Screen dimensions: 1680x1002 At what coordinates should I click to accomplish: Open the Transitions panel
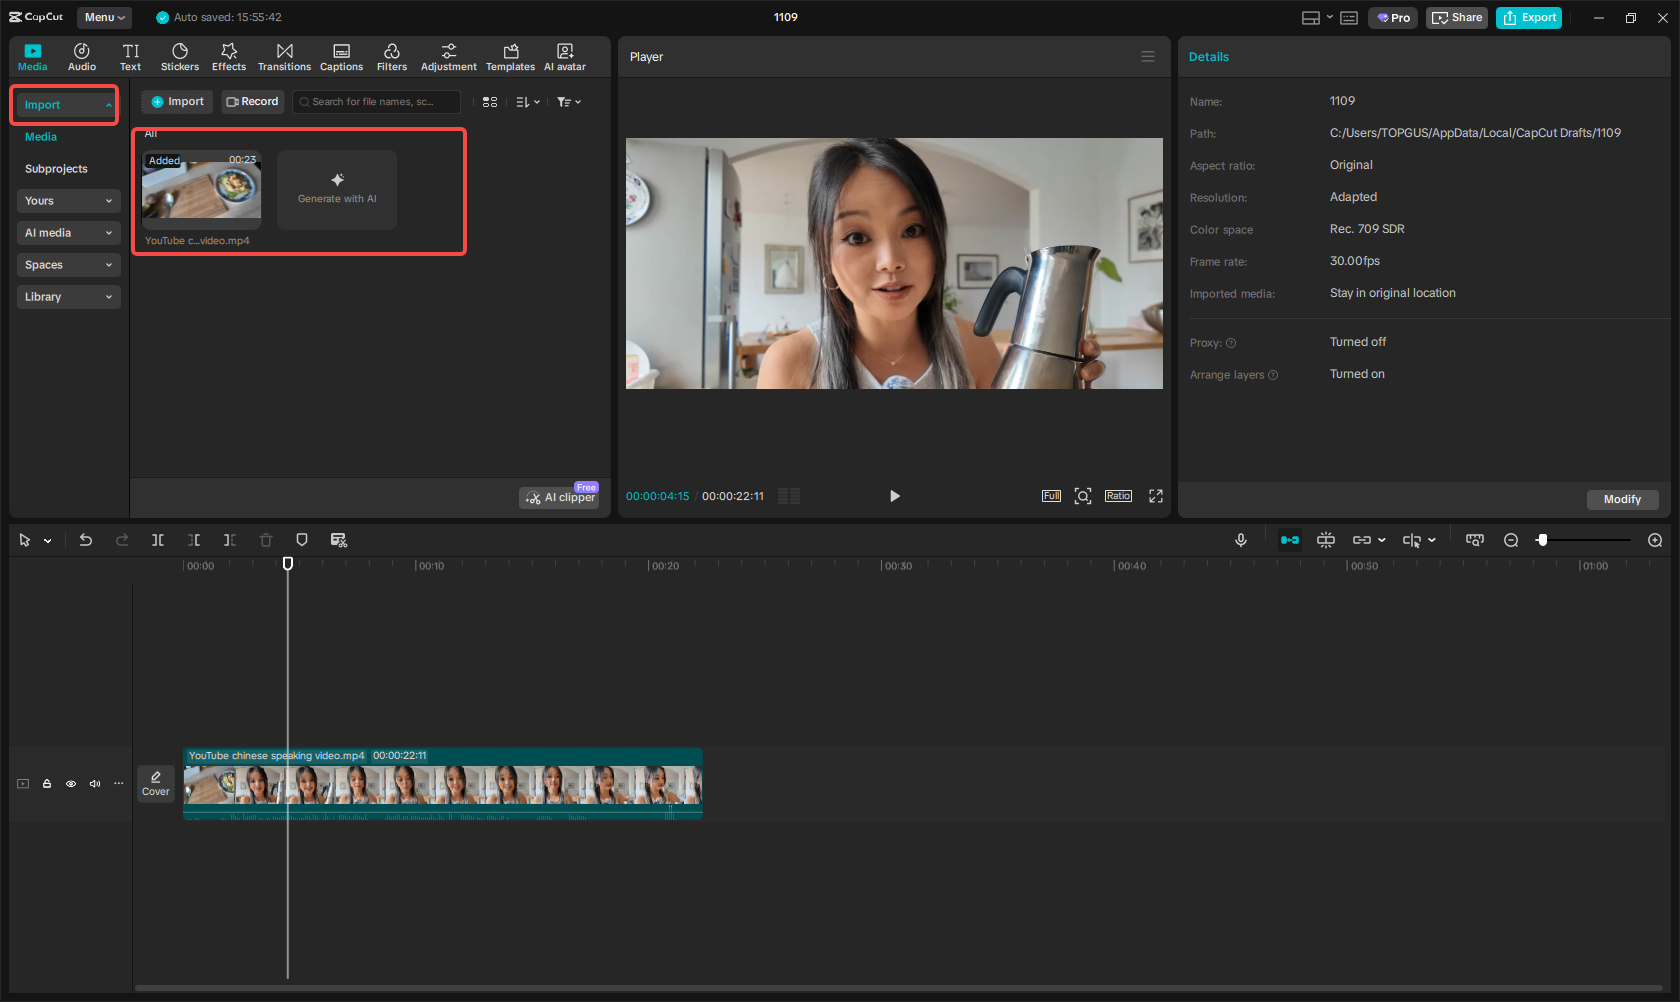(284, 56)
